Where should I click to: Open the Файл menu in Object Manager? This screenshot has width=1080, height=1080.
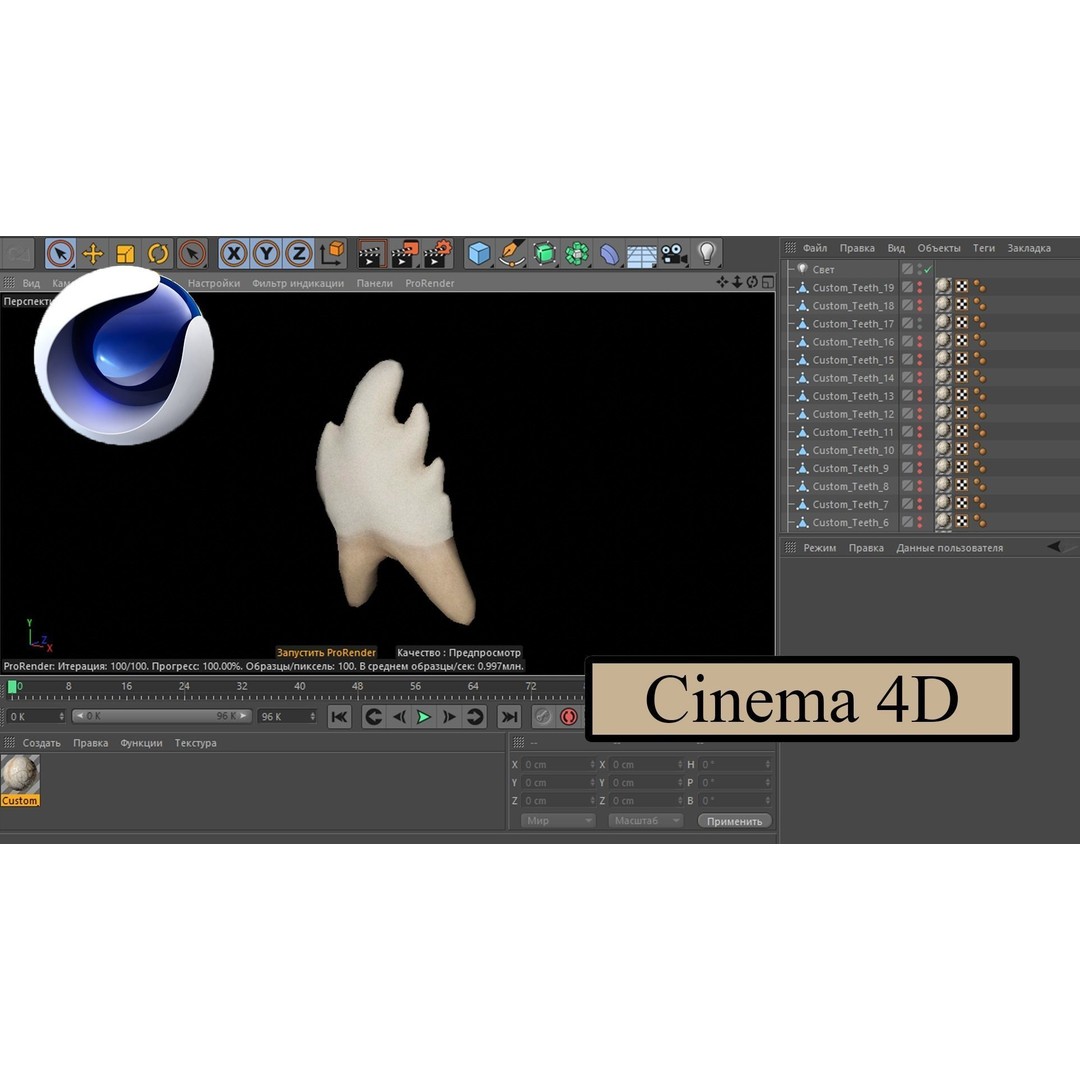815,248
